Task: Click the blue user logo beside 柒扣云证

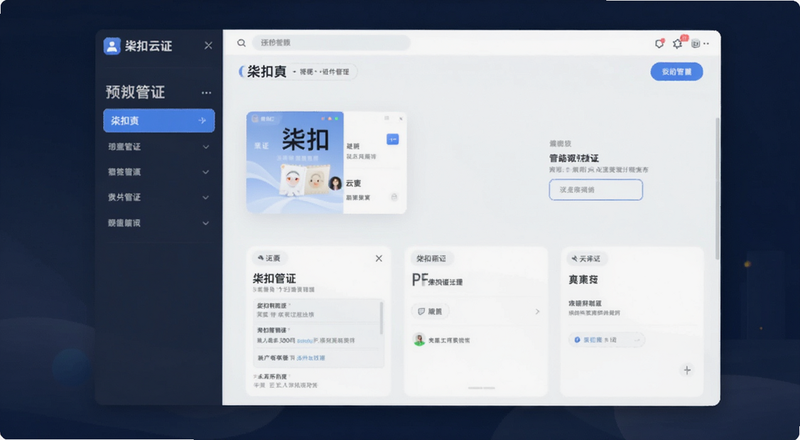Action: 112,46
